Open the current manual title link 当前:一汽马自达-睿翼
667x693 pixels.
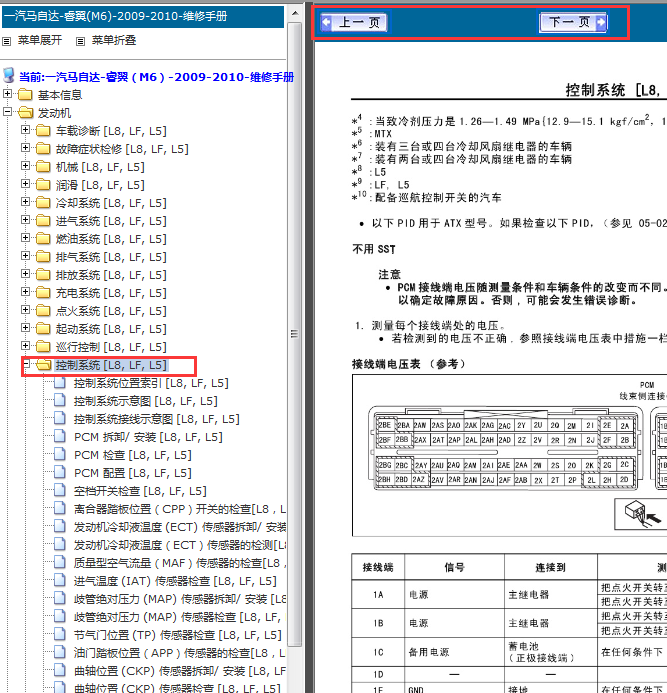156,77
